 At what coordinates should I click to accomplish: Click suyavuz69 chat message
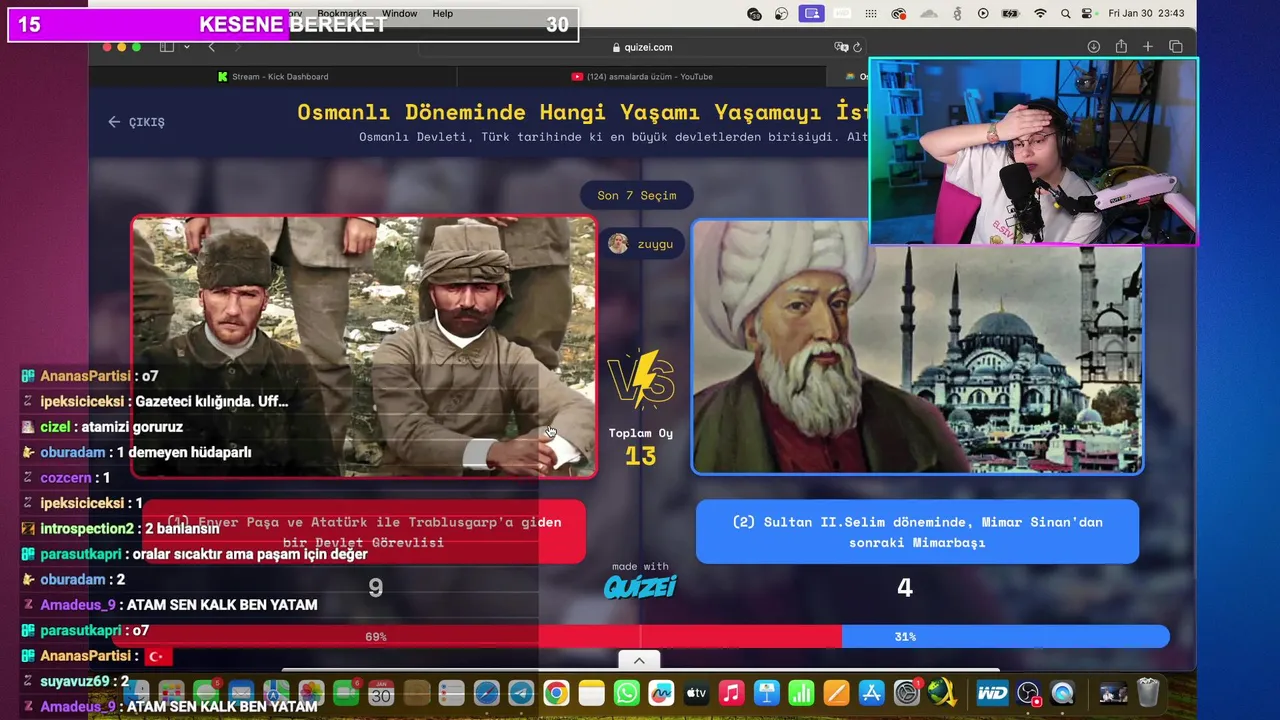pyautogui.click(x=76, y=681)
